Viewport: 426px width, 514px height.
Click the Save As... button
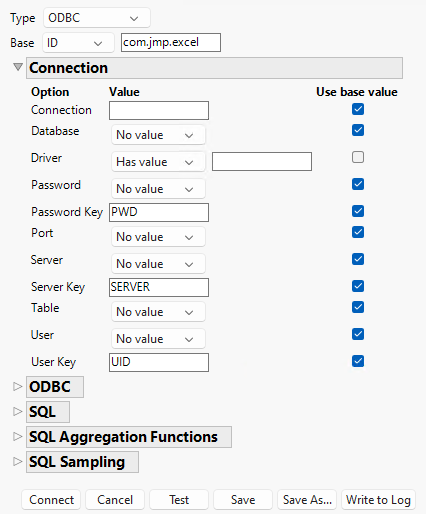pos(307,500)
